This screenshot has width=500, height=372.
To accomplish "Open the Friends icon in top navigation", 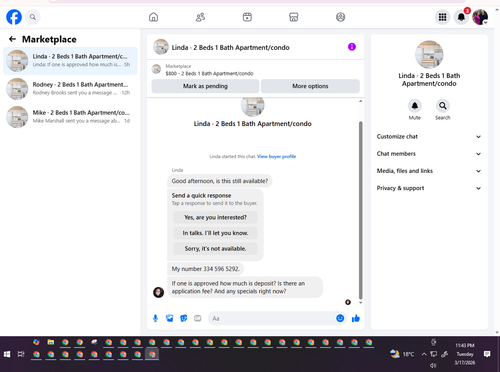I will pyautogui.click(x=200, y=17).
